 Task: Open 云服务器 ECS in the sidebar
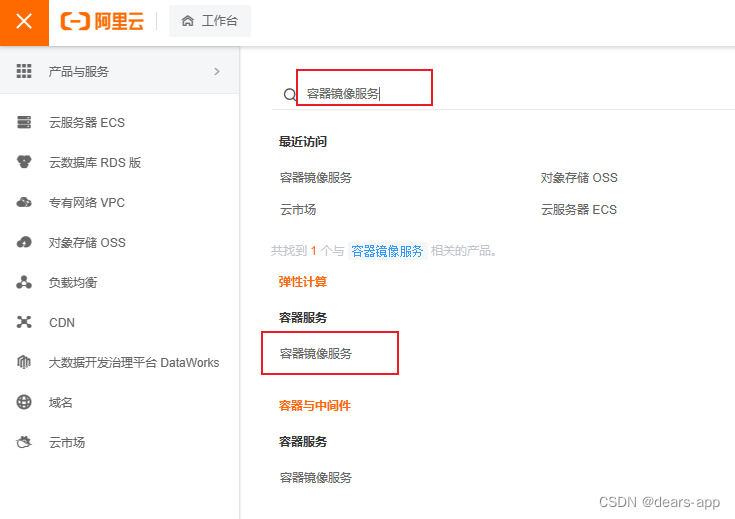click(x=87, y=123)
